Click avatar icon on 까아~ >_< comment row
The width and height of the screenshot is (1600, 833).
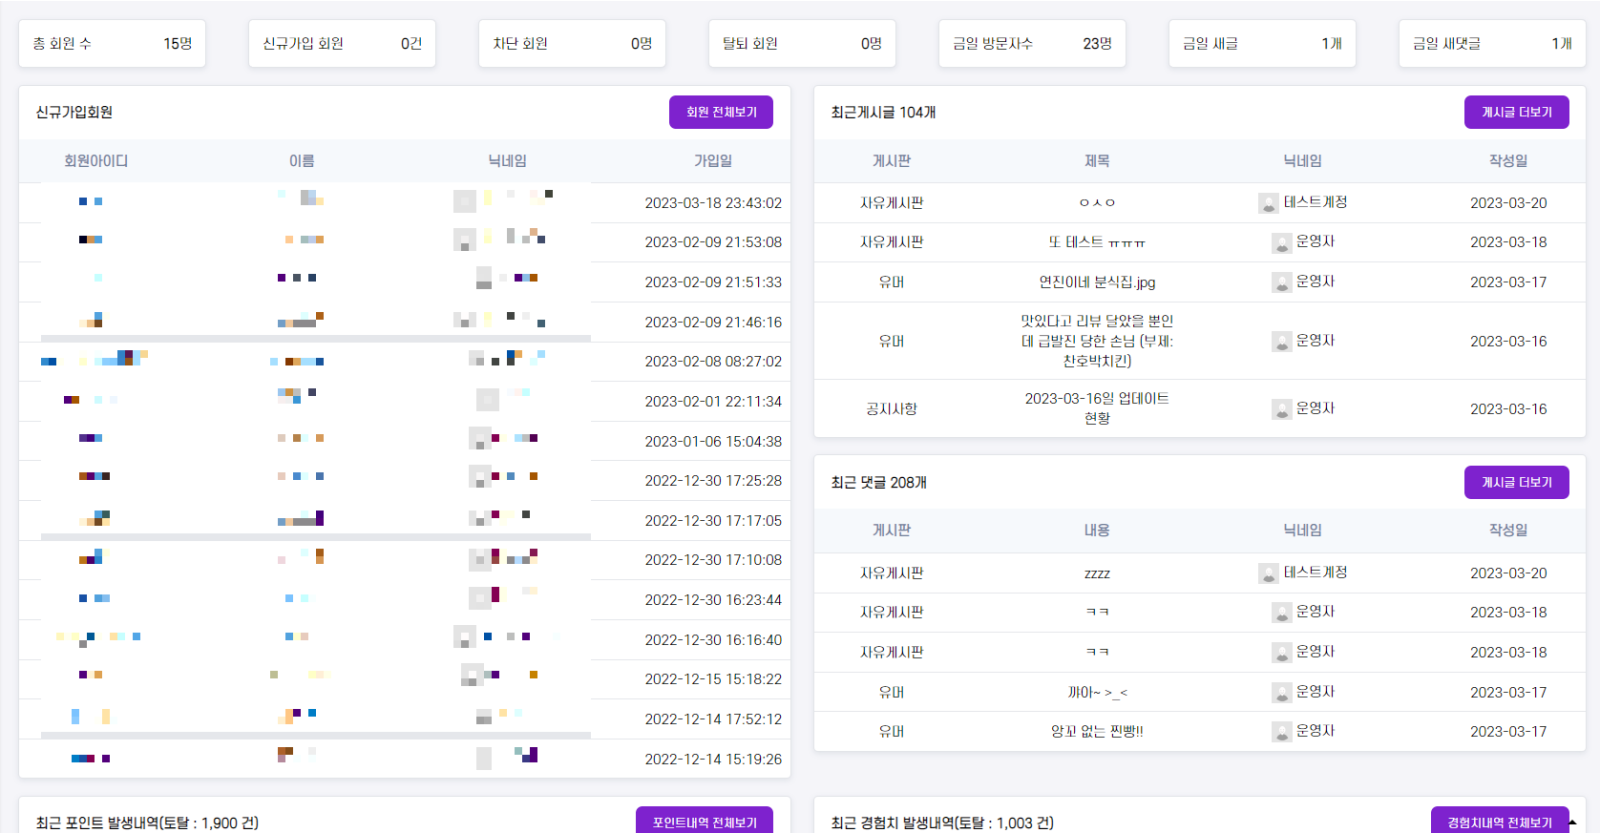1281,692
